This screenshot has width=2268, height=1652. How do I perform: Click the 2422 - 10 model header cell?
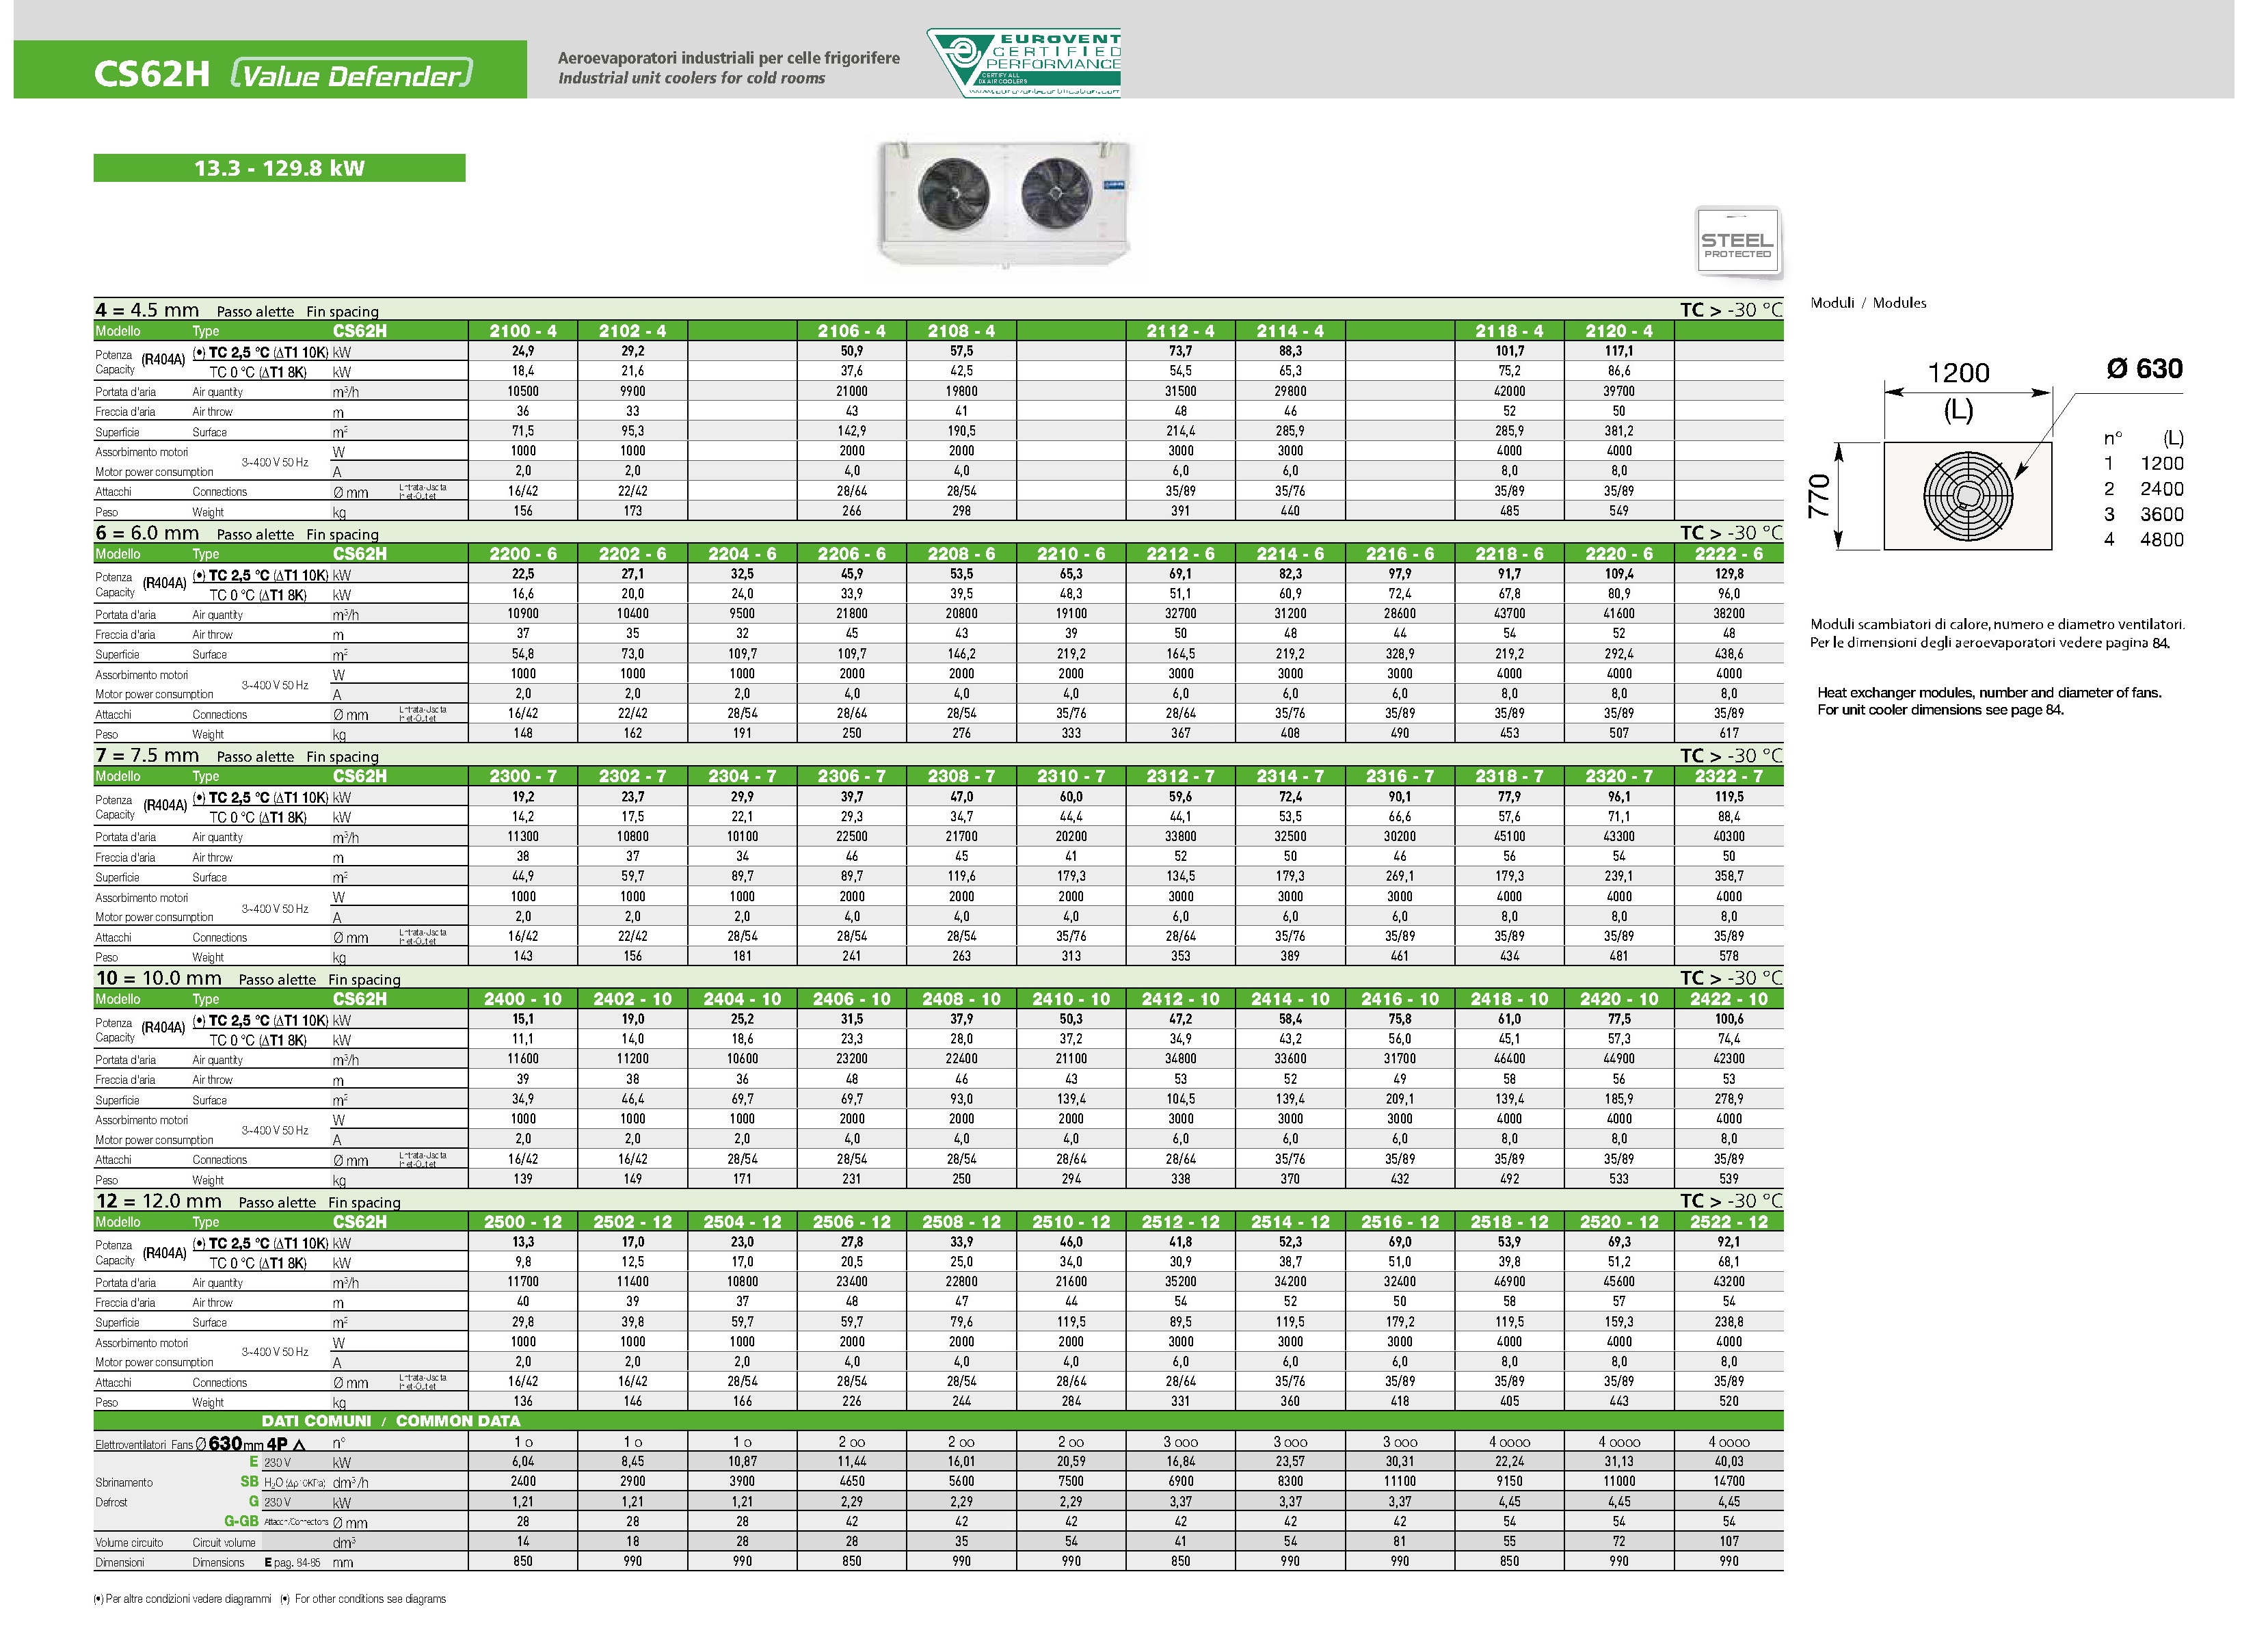point(1728,999)
